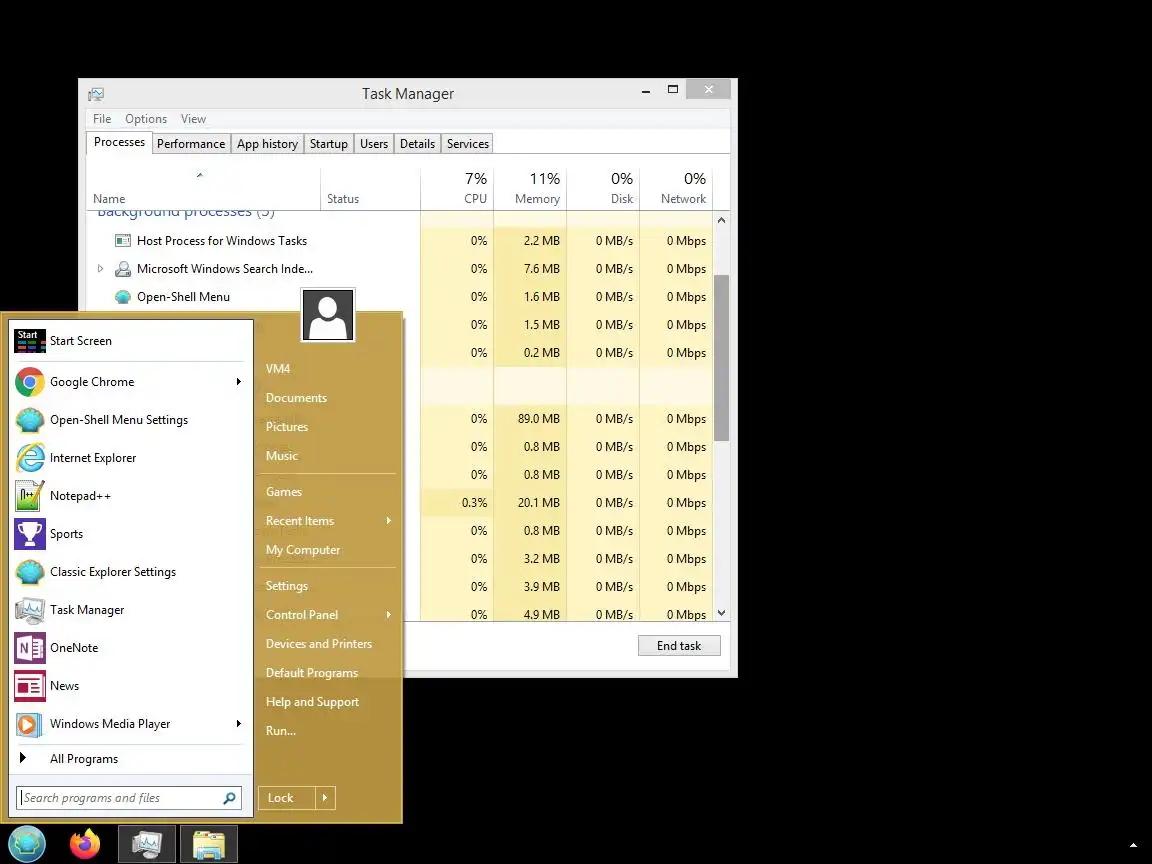The height and width of the screenshot is (864, 1152).
Task: Click the user account picture
Action: [x=328, y=315]
